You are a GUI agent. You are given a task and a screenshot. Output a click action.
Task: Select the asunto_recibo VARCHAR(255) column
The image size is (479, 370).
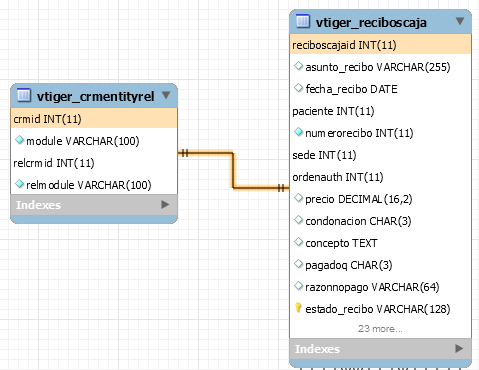pyautogui.click(x=380, y=67)
